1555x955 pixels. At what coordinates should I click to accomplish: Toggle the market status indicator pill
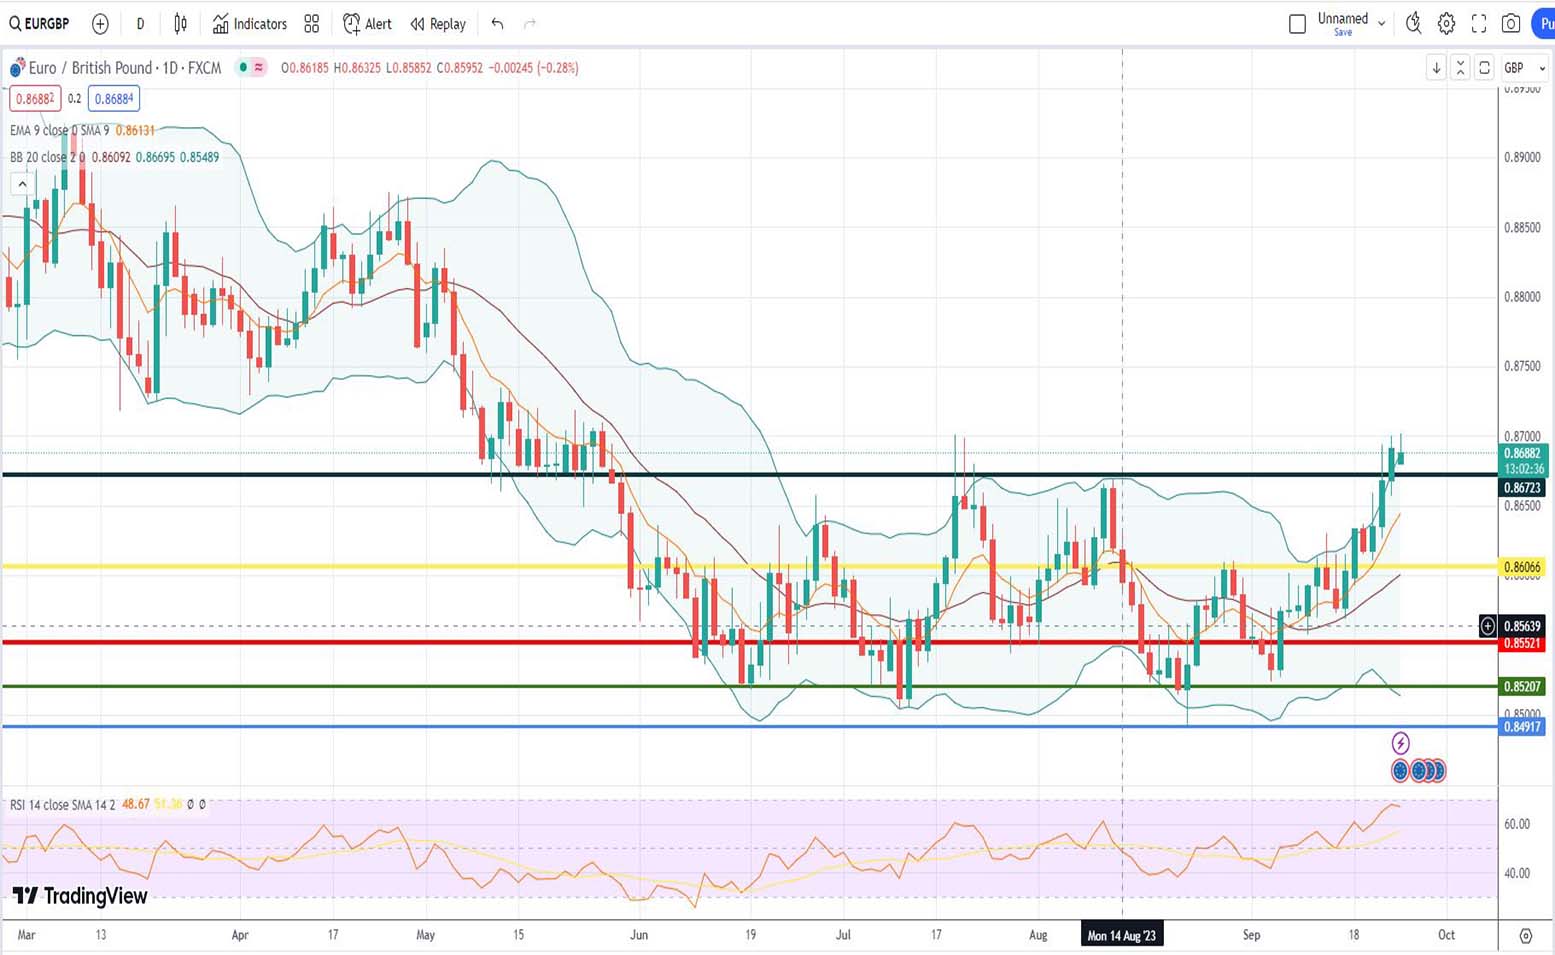250,68
